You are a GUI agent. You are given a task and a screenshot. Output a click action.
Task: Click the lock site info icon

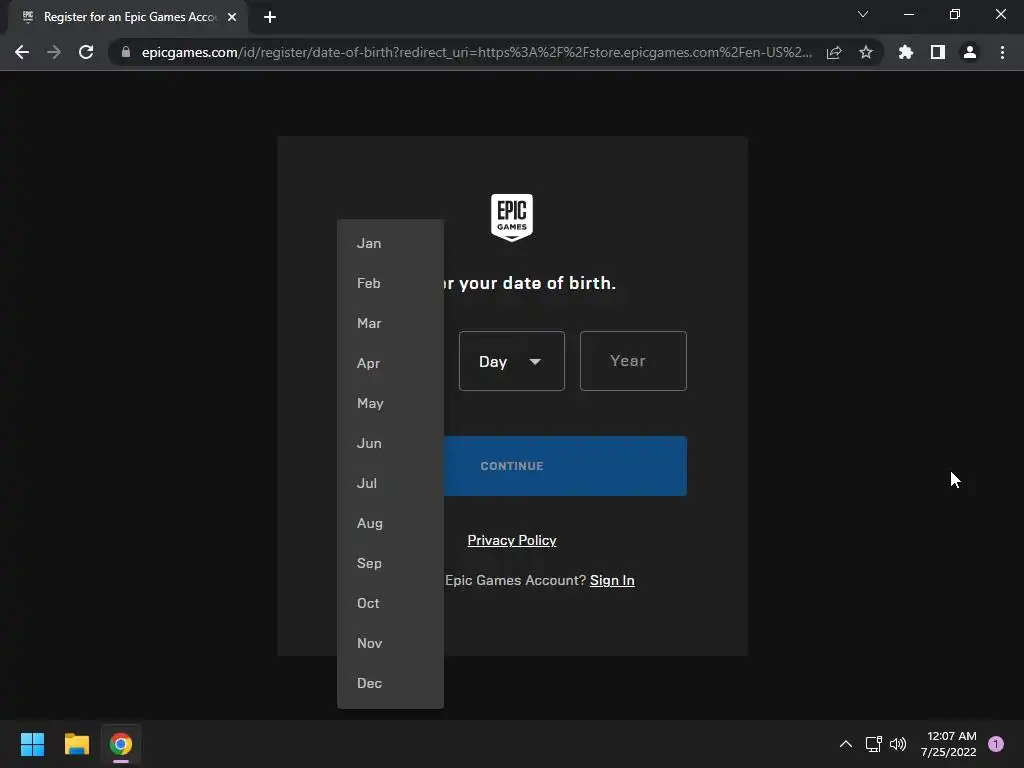[126, 52]
